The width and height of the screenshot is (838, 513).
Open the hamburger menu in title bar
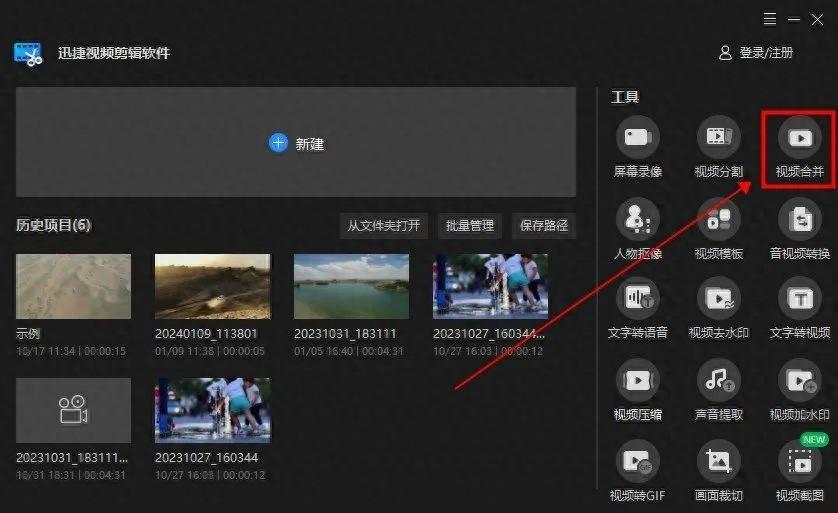(769, 19)
